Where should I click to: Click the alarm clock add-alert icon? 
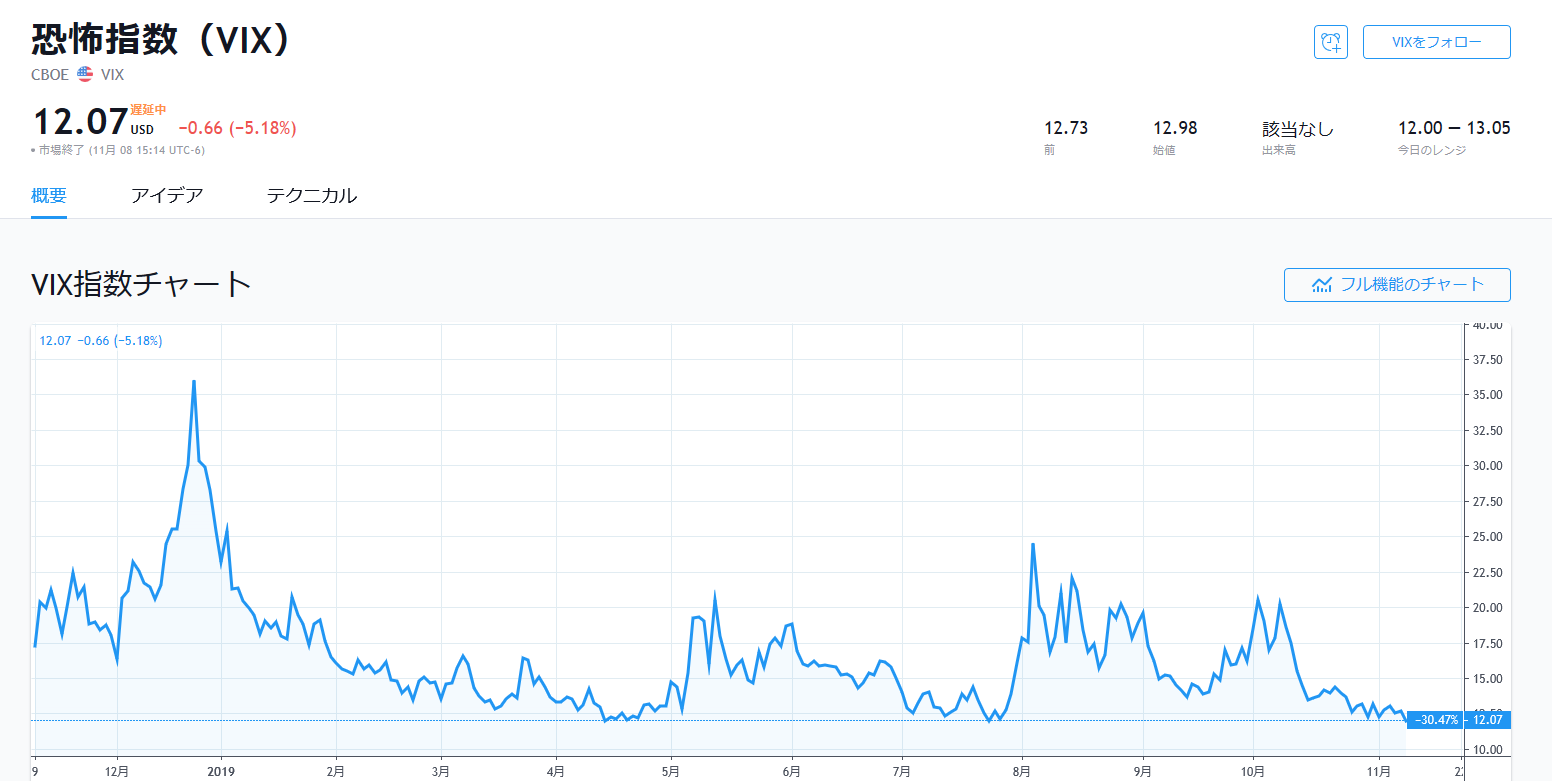click(x=1330, y=42)
